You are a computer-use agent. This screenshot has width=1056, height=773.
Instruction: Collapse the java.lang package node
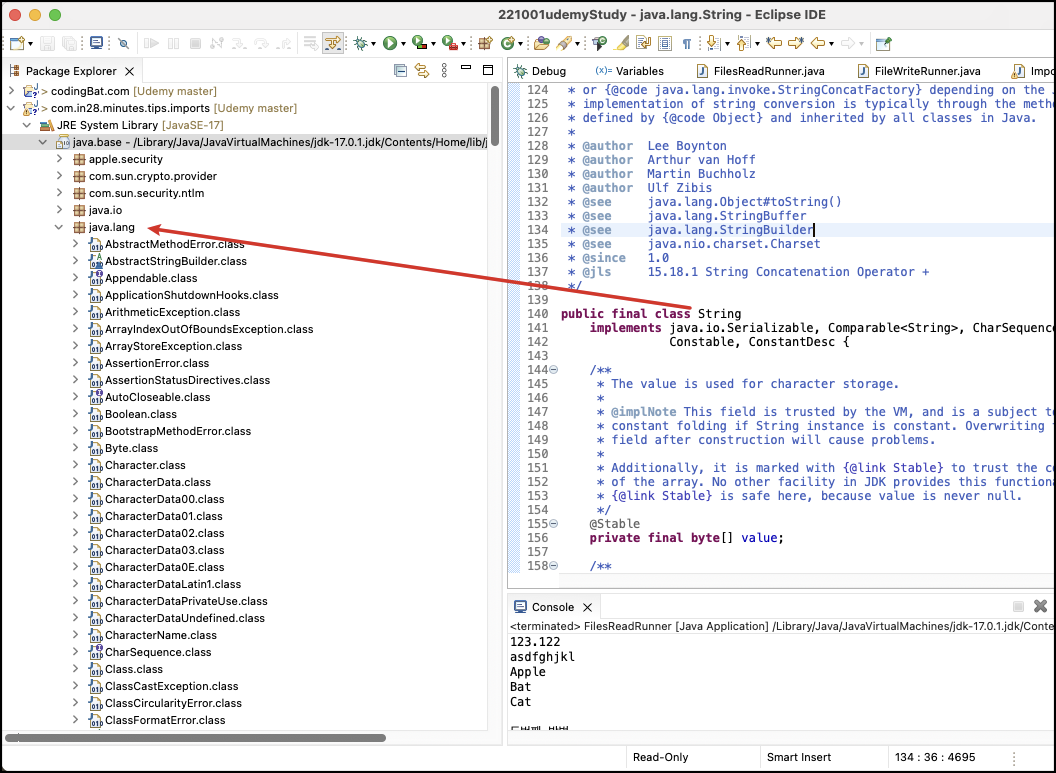[x=59, y=227]
